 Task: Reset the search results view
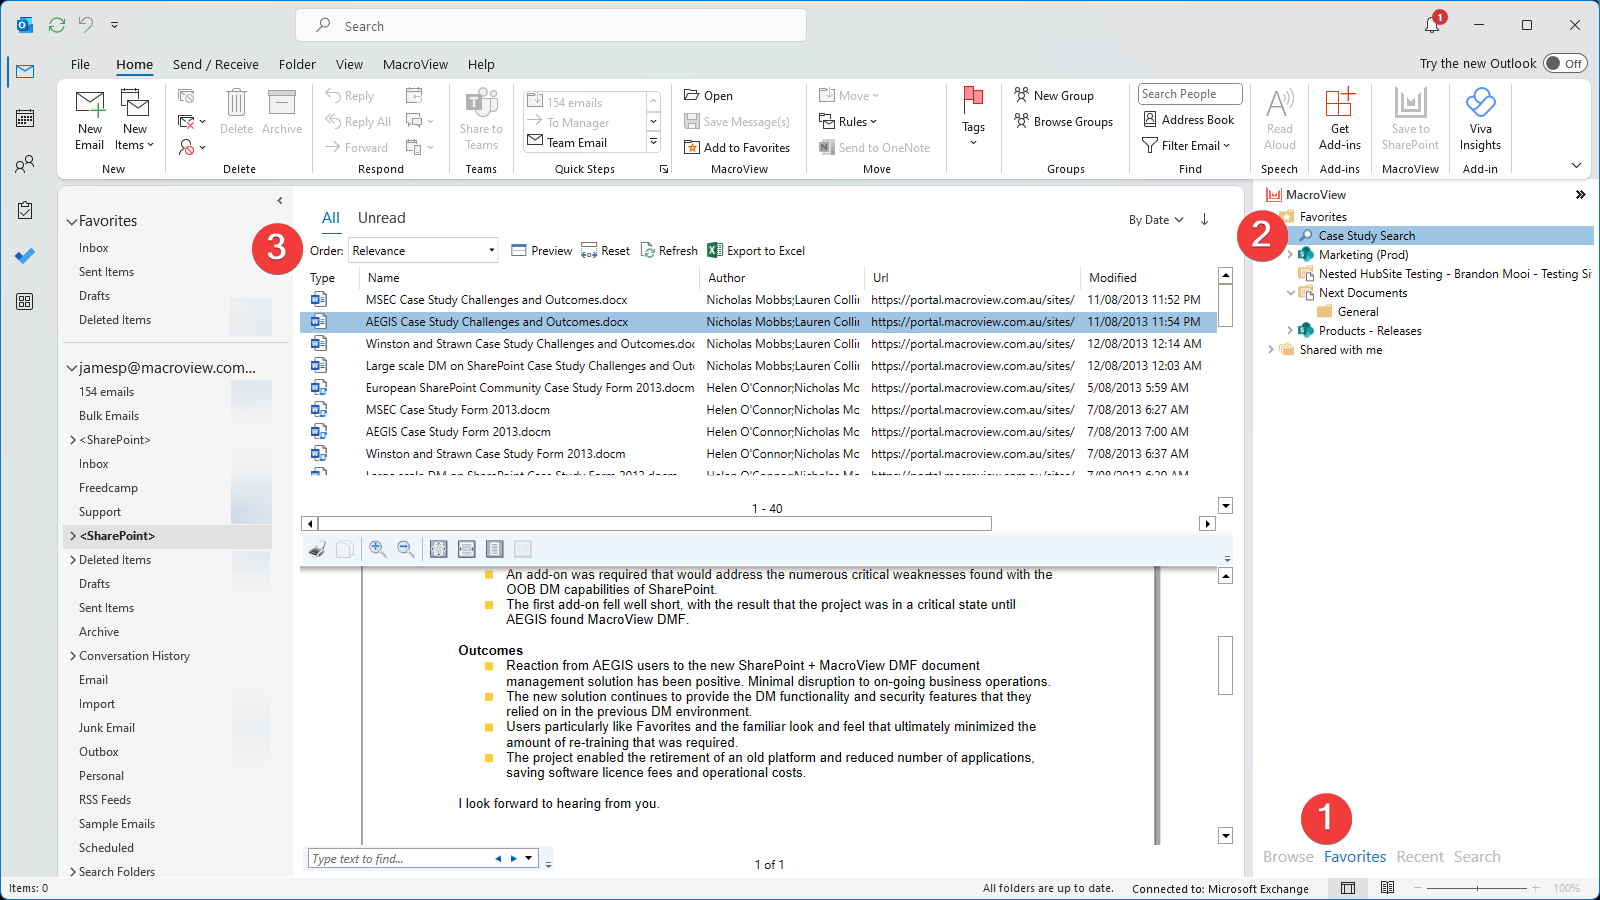coord(606,251)
